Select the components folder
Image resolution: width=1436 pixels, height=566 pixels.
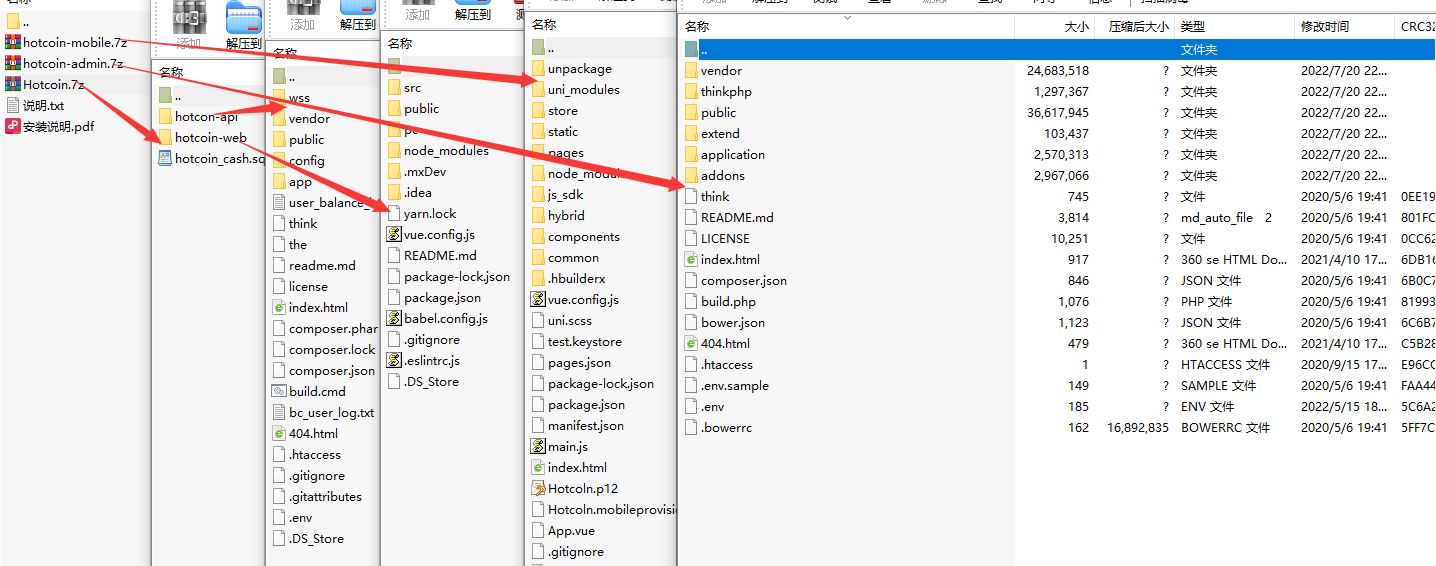[576, 236]
